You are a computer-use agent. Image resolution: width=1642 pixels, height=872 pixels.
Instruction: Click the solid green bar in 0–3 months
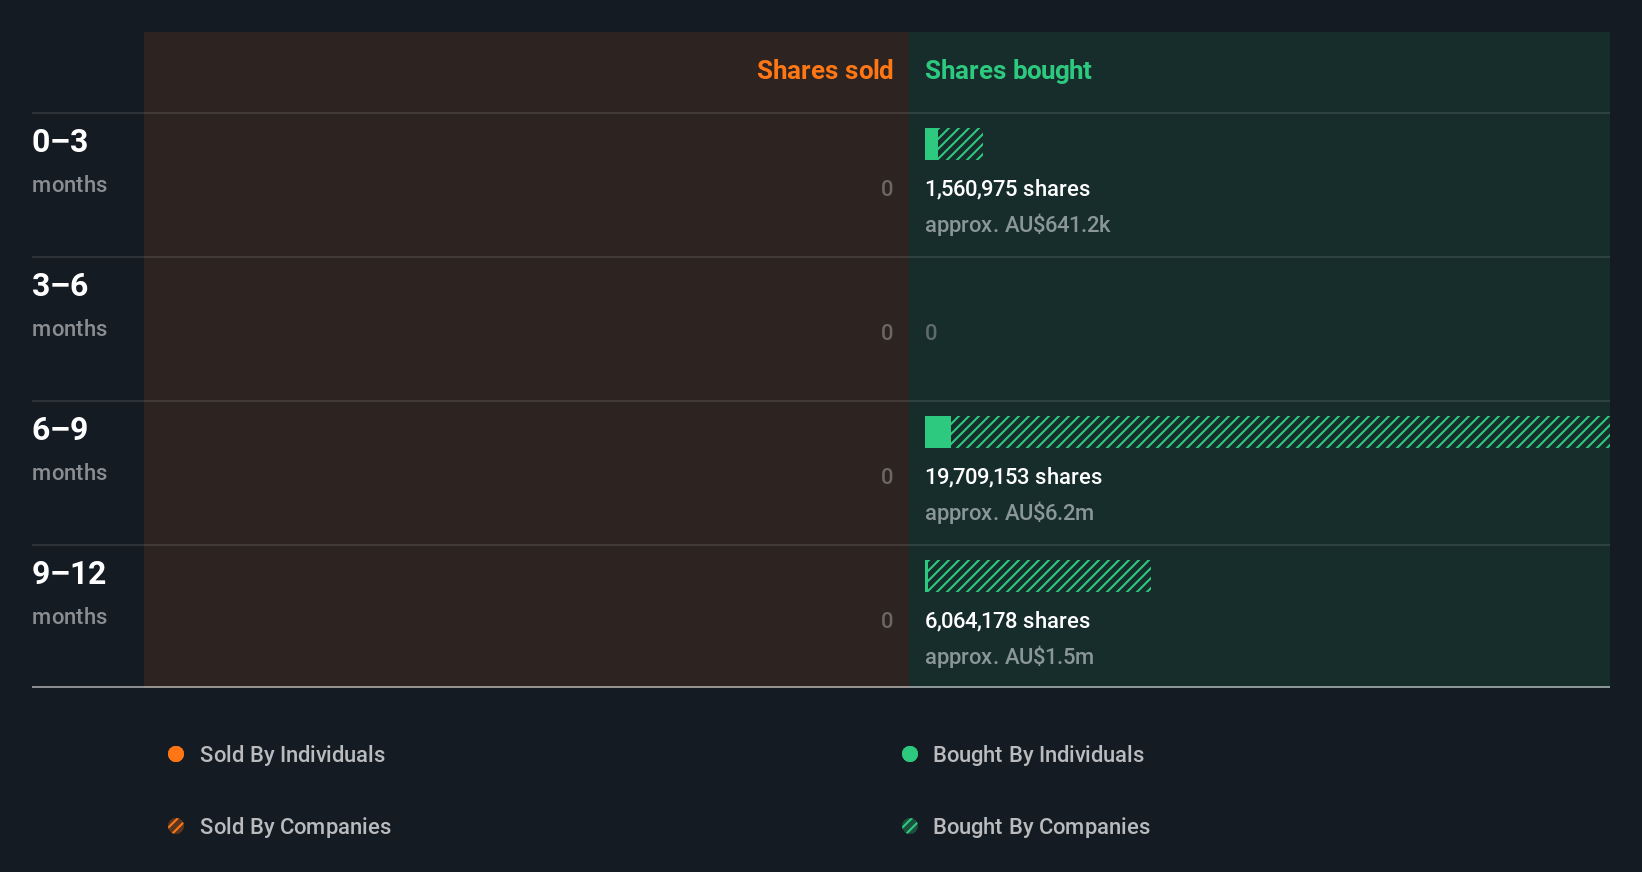(x=931, y=144)
